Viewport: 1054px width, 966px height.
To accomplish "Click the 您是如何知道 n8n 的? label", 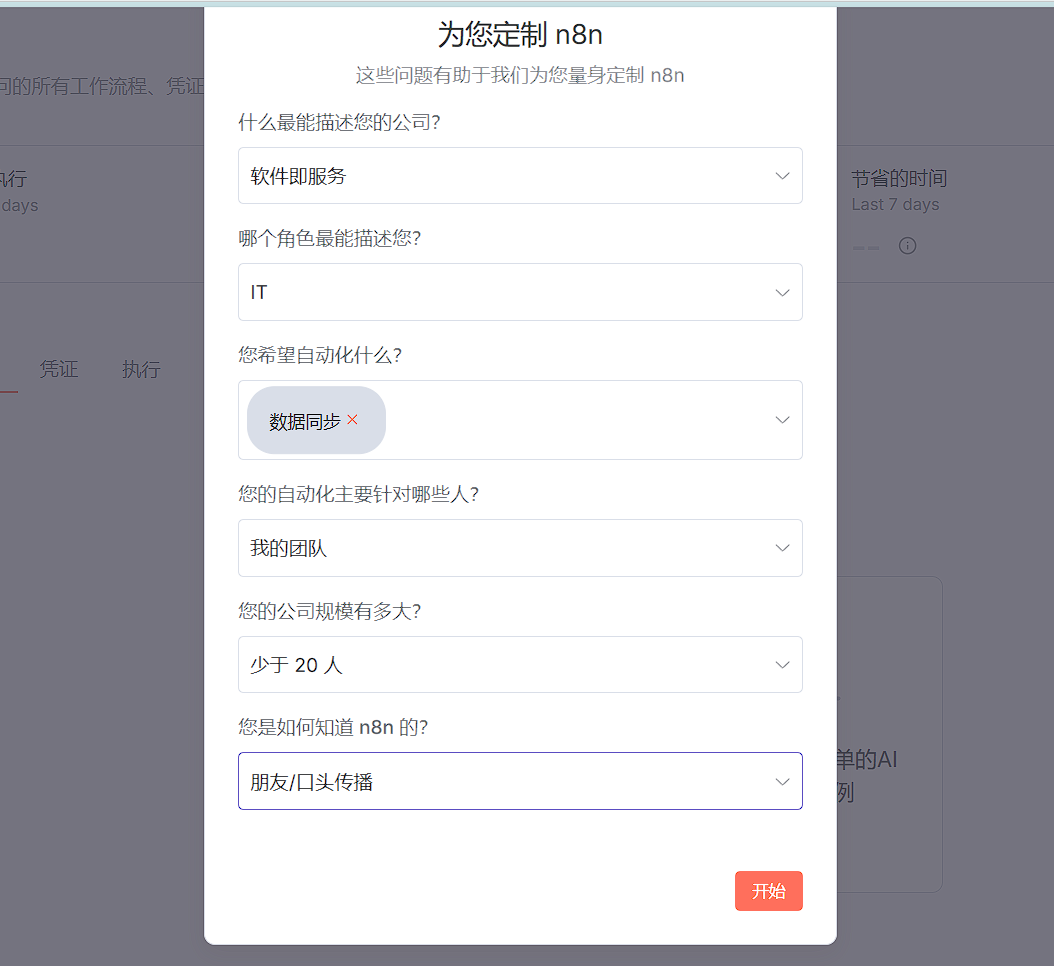I will coord(333,727).
